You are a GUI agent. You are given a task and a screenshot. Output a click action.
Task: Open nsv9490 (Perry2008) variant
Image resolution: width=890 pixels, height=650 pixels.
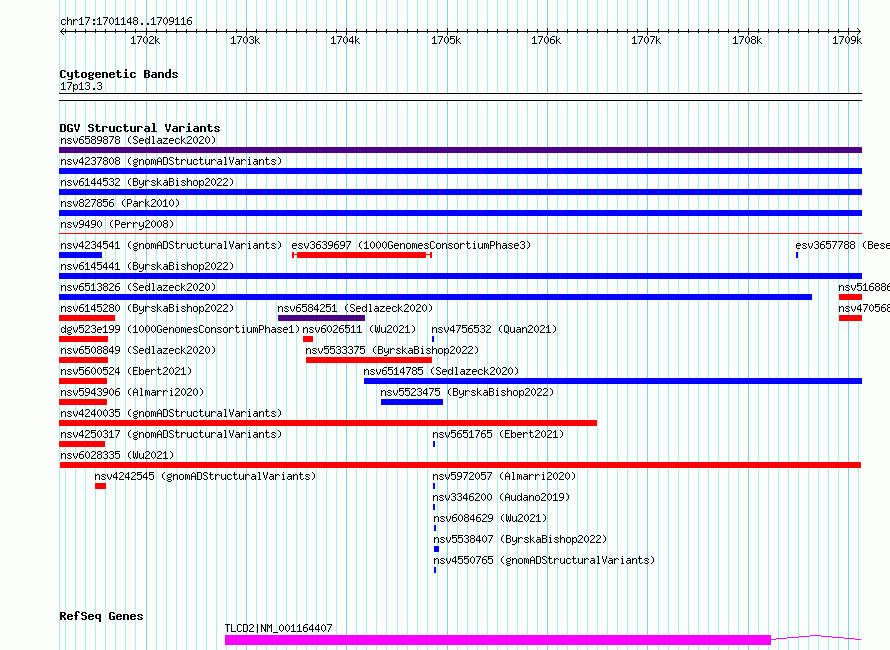coord(117,224)
